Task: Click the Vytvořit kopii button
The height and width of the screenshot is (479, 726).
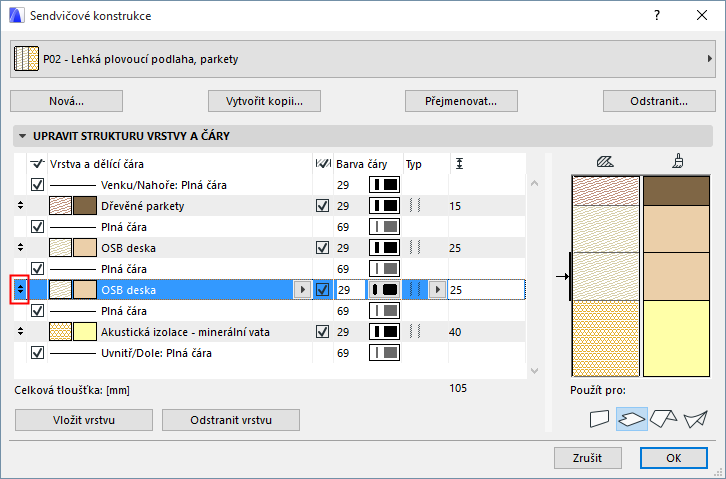Action: coord(266,101)
